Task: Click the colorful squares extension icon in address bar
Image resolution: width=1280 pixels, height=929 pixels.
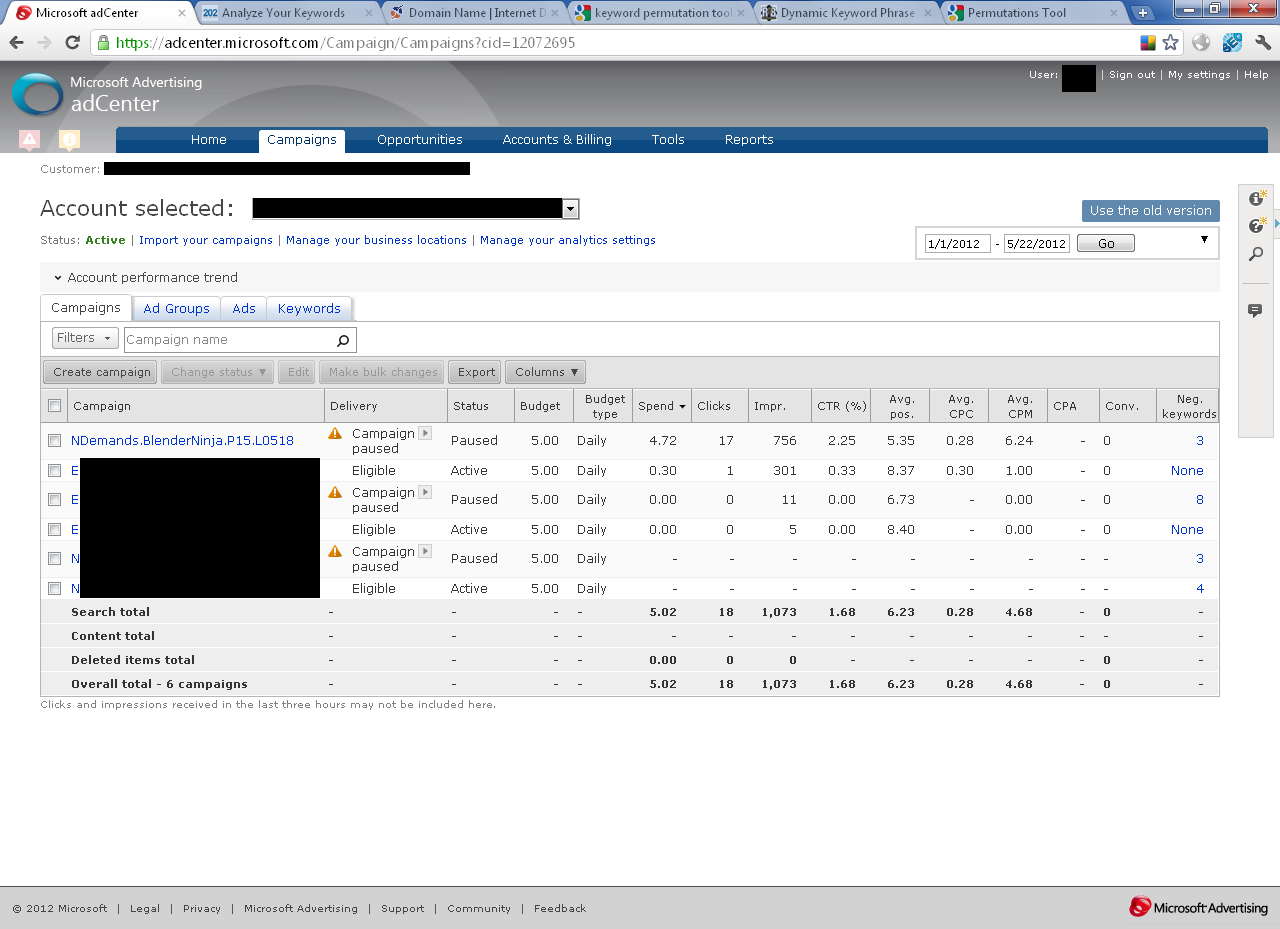Action: (x=1148, y=43)
